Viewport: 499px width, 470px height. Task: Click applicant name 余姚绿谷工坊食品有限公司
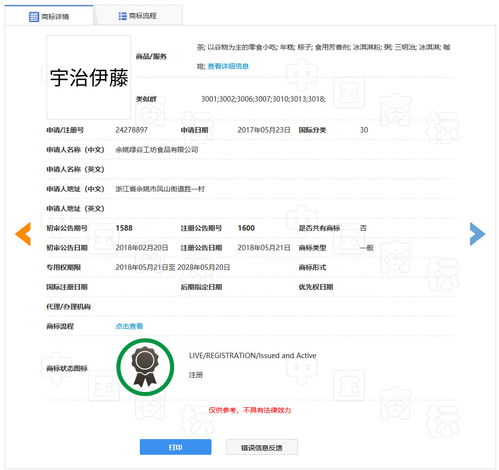tap(157, 150)
